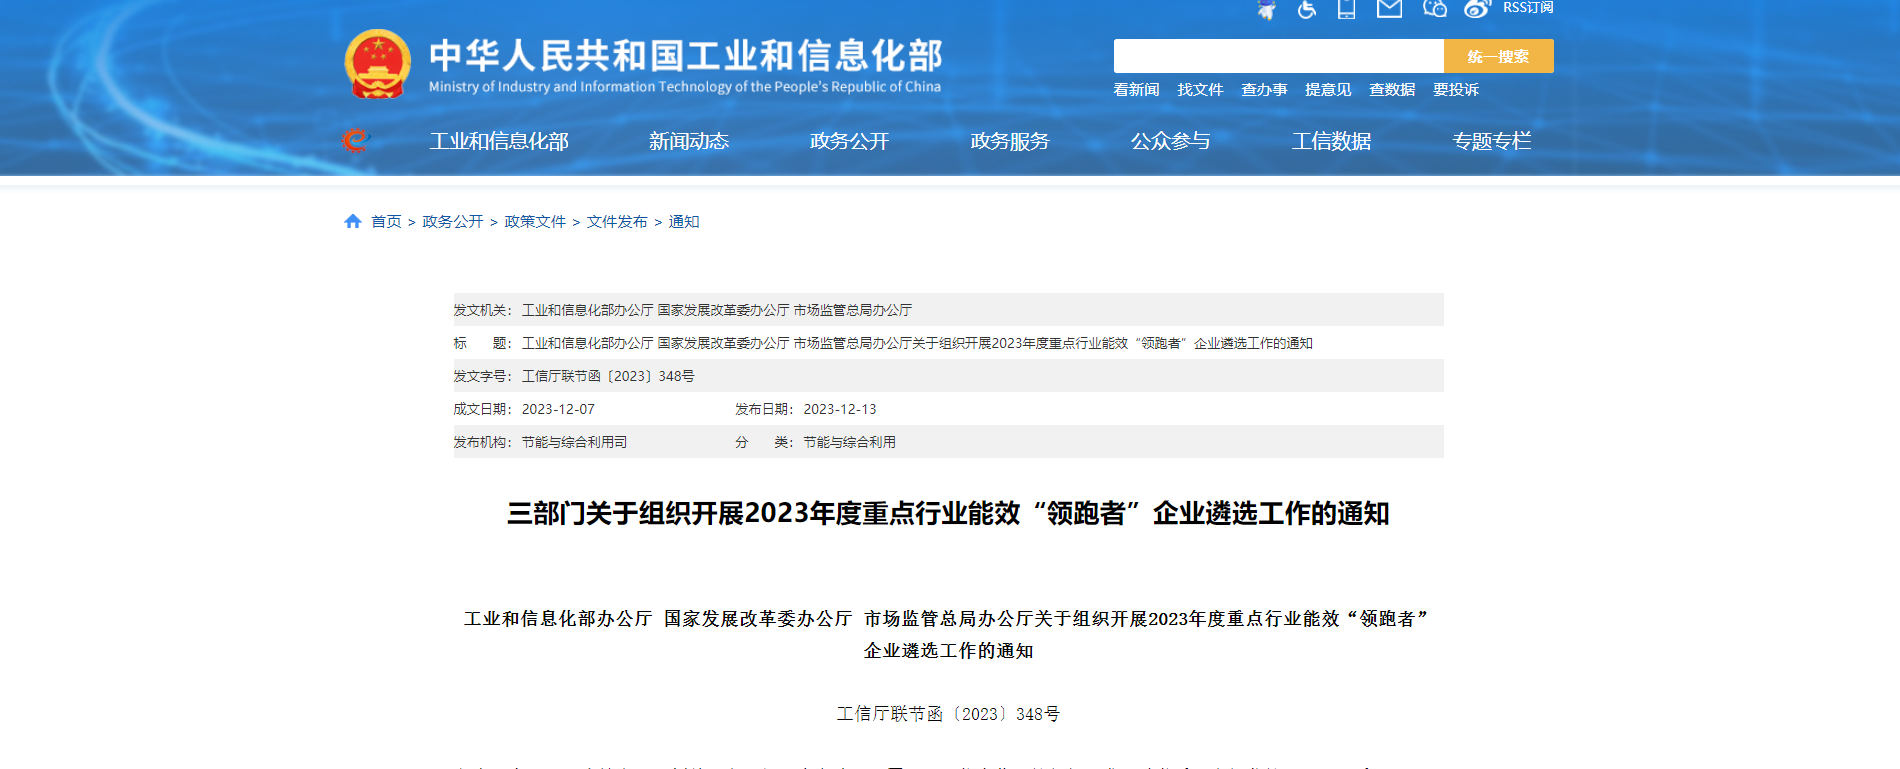
Task: Open the wheelchair accessibility mode icon
Action: pos(1307,10)
